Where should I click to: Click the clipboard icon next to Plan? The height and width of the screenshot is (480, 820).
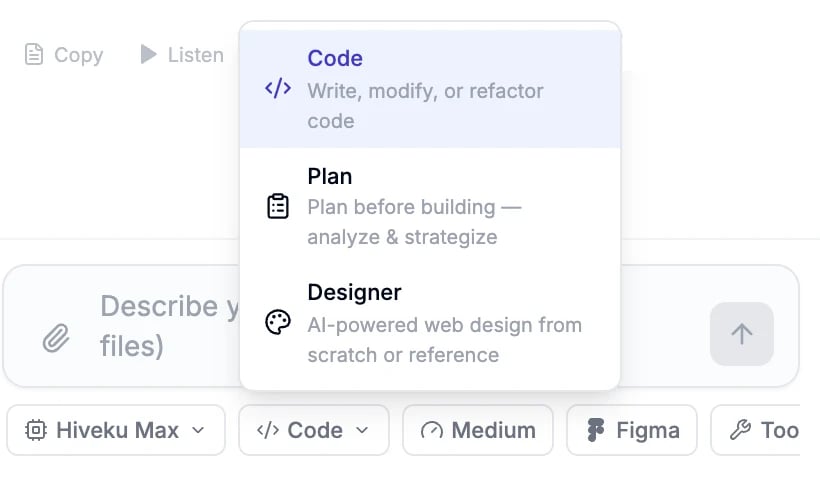278,206
